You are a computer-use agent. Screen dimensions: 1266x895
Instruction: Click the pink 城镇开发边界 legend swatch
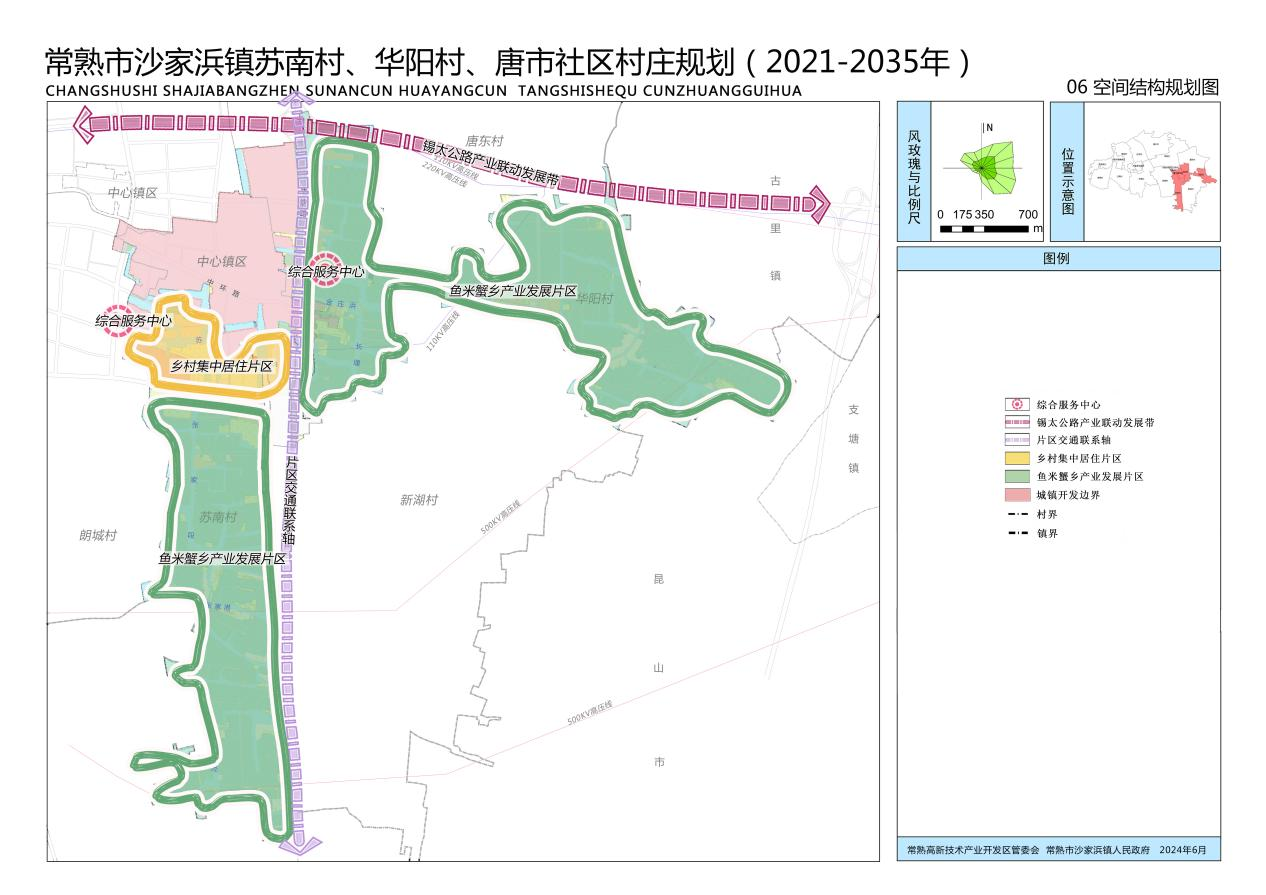tap(1017, 495)
